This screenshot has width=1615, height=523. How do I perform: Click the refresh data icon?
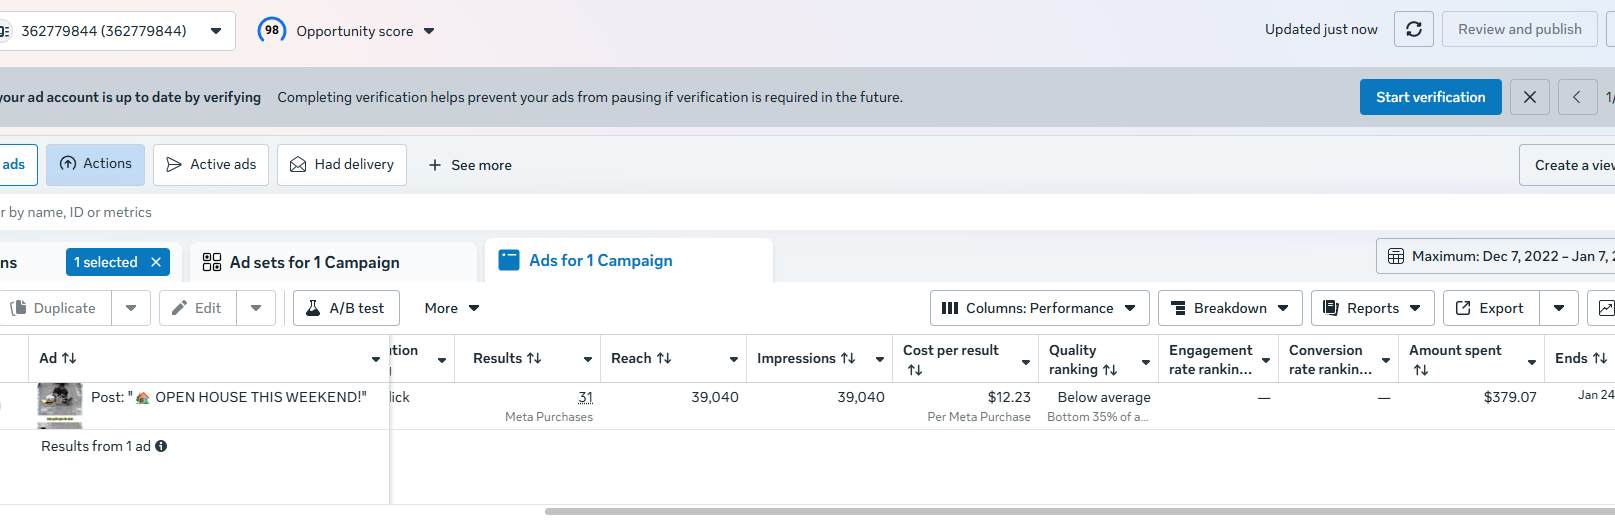point(1414,30)
